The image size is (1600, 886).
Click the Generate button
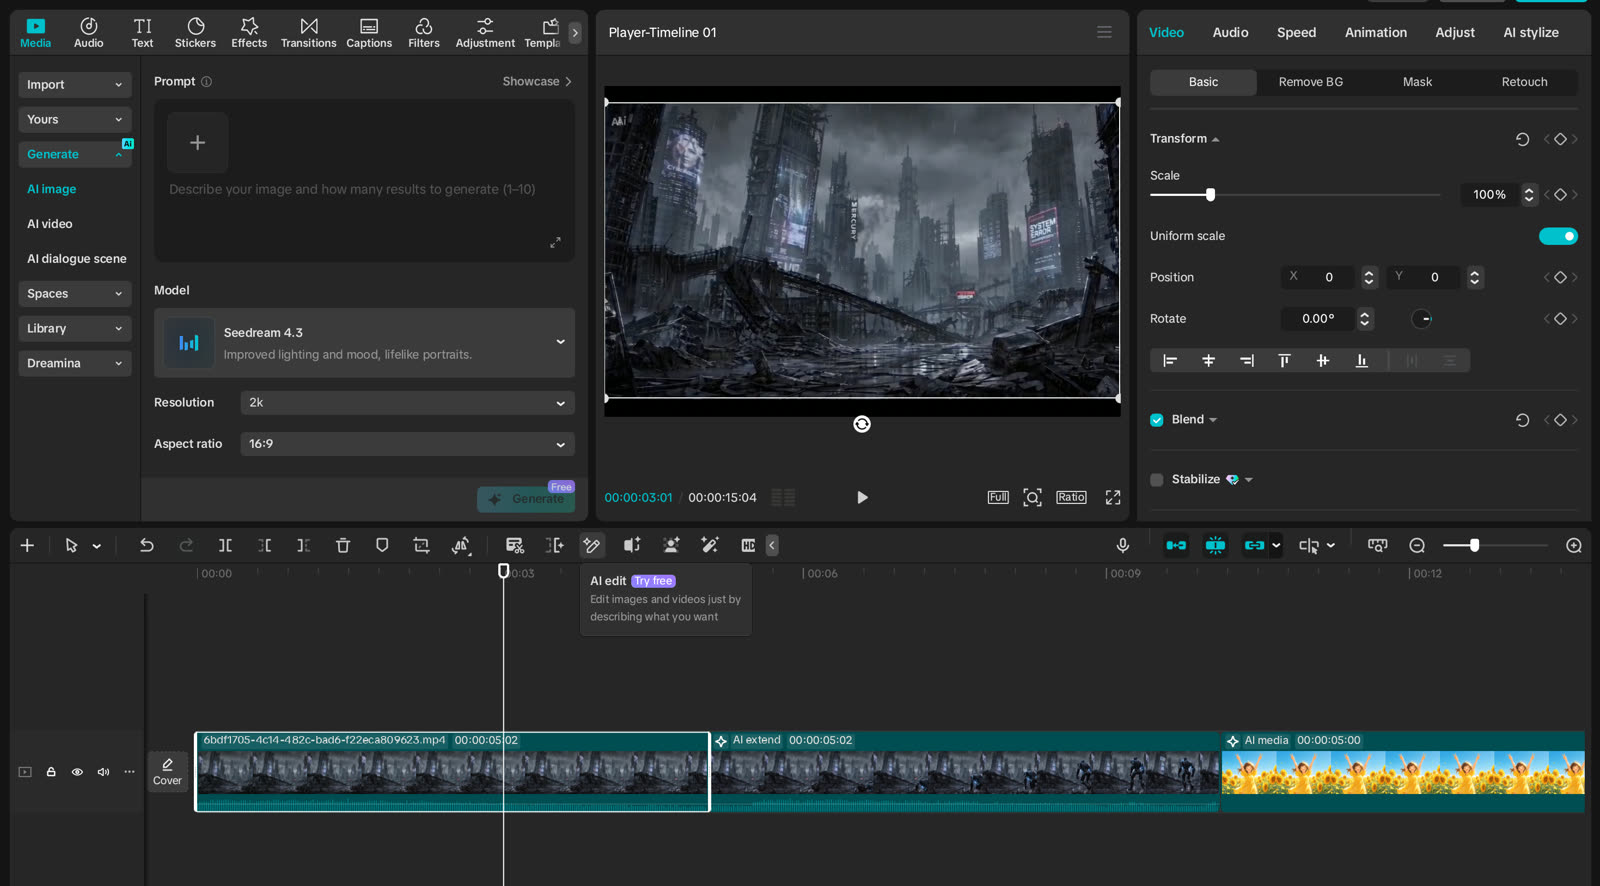[526, 499]
